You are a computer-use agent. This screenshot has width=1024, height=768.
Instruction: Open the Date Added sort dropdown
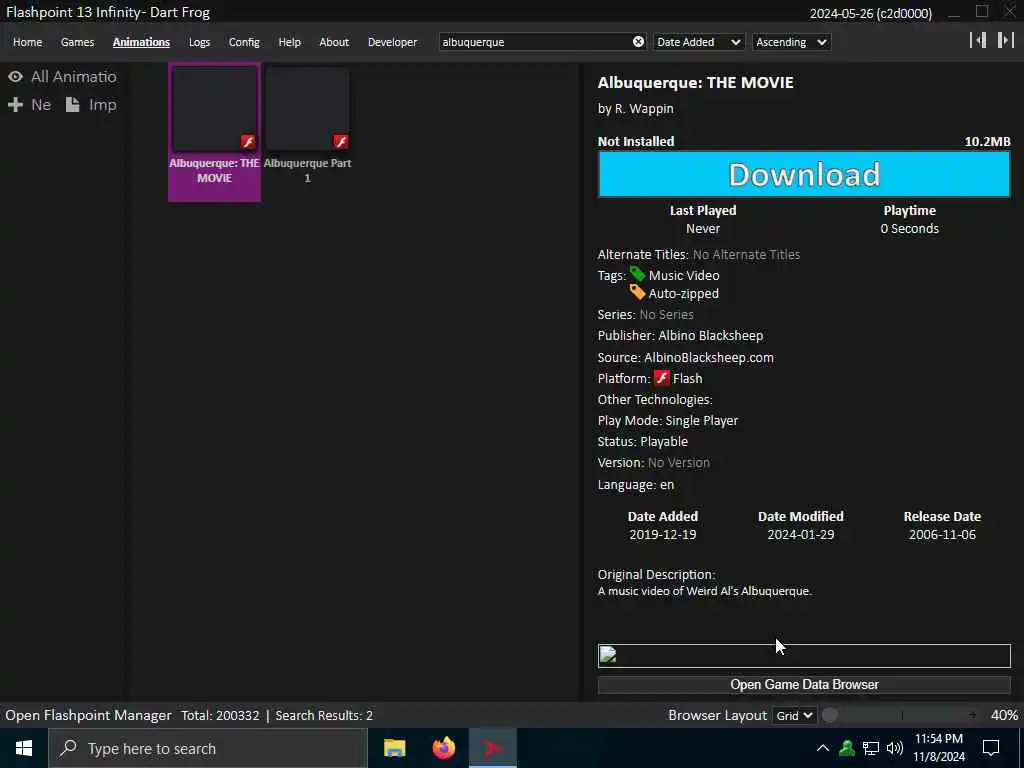(698, 42)
